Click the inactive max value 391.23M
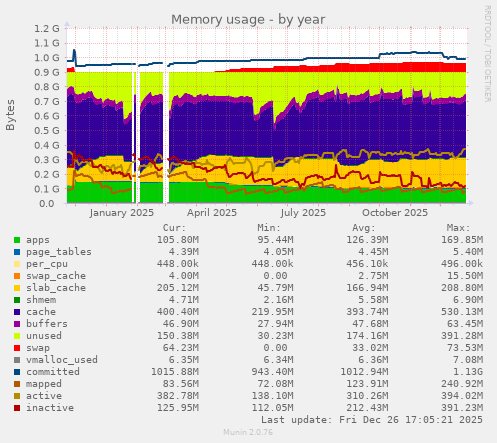 tap(462, 408)
